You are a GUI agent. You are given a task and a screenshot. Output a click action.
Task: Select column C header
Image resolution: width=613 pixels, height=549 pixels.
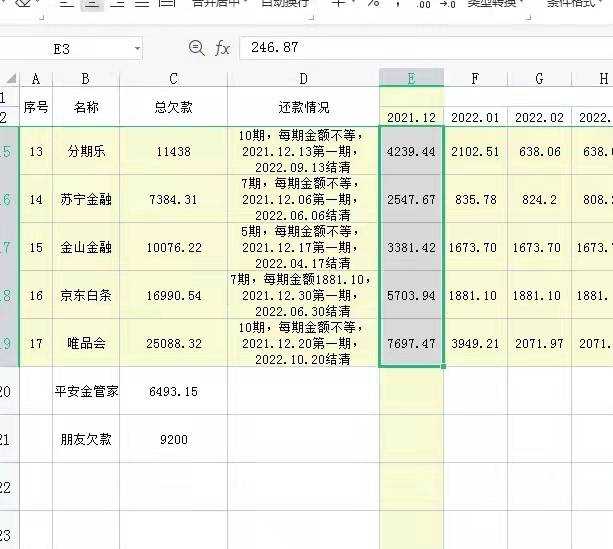[x=174, y=79]
